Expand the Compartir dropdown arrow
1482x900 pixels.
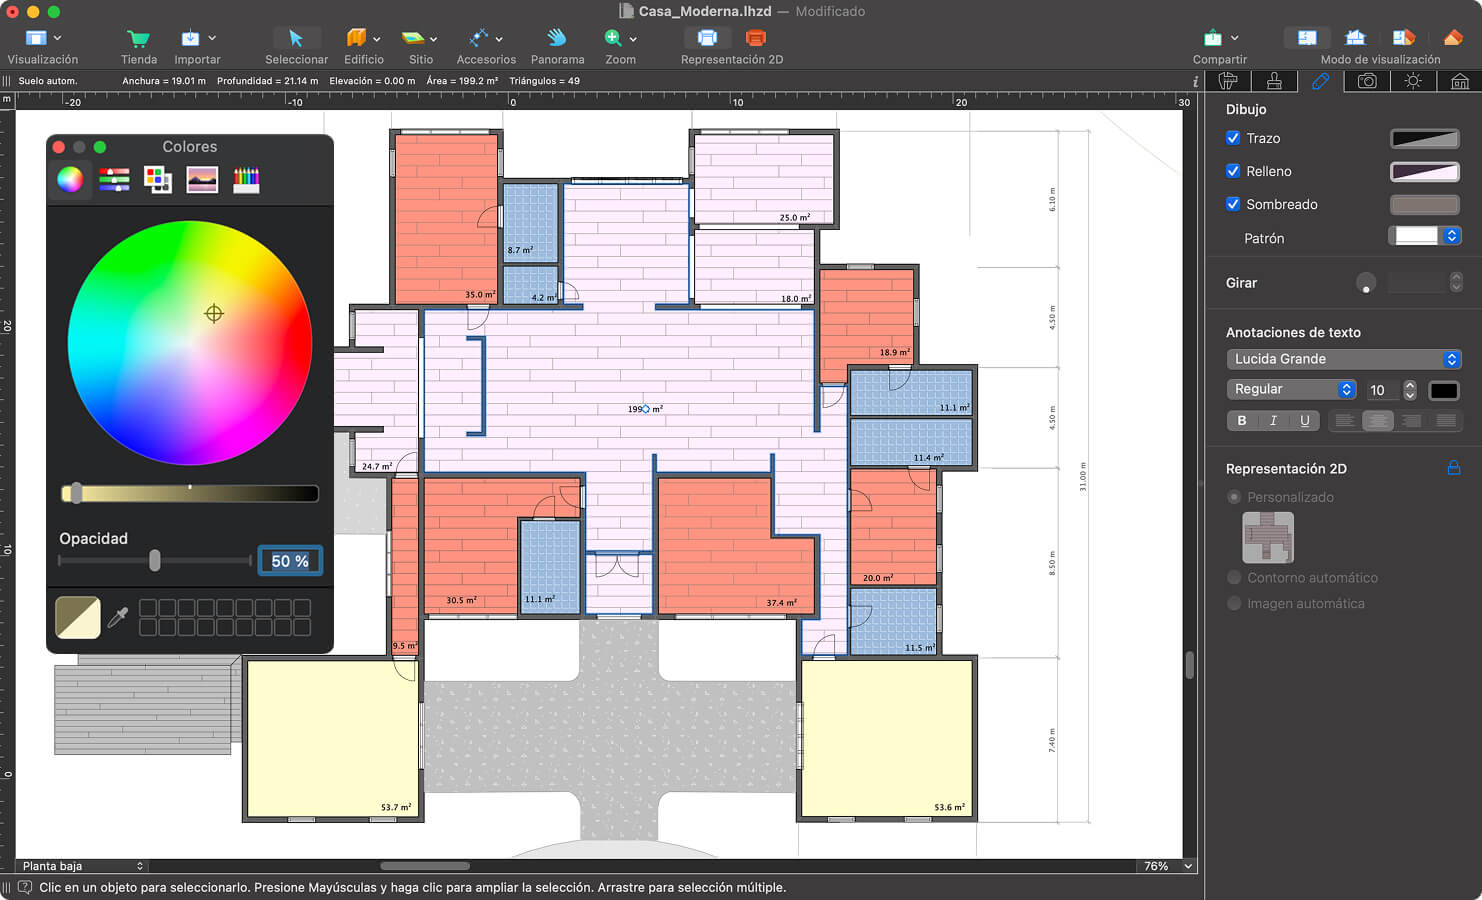(x=1235, y=38)
